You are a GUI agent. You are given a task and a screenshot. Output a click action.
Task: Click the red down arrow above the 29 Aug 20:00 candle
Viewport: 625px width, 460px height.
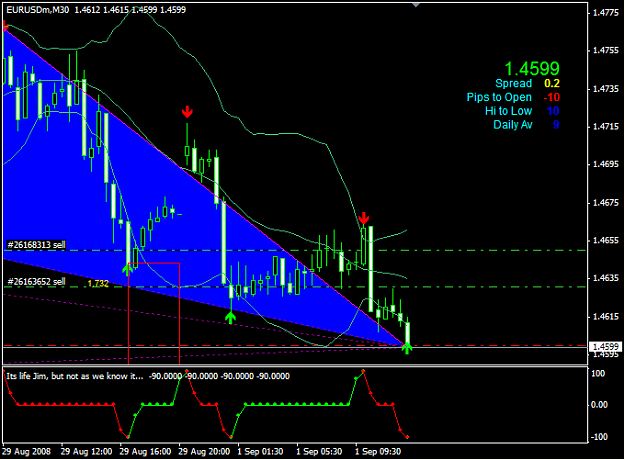coord(187,112)
